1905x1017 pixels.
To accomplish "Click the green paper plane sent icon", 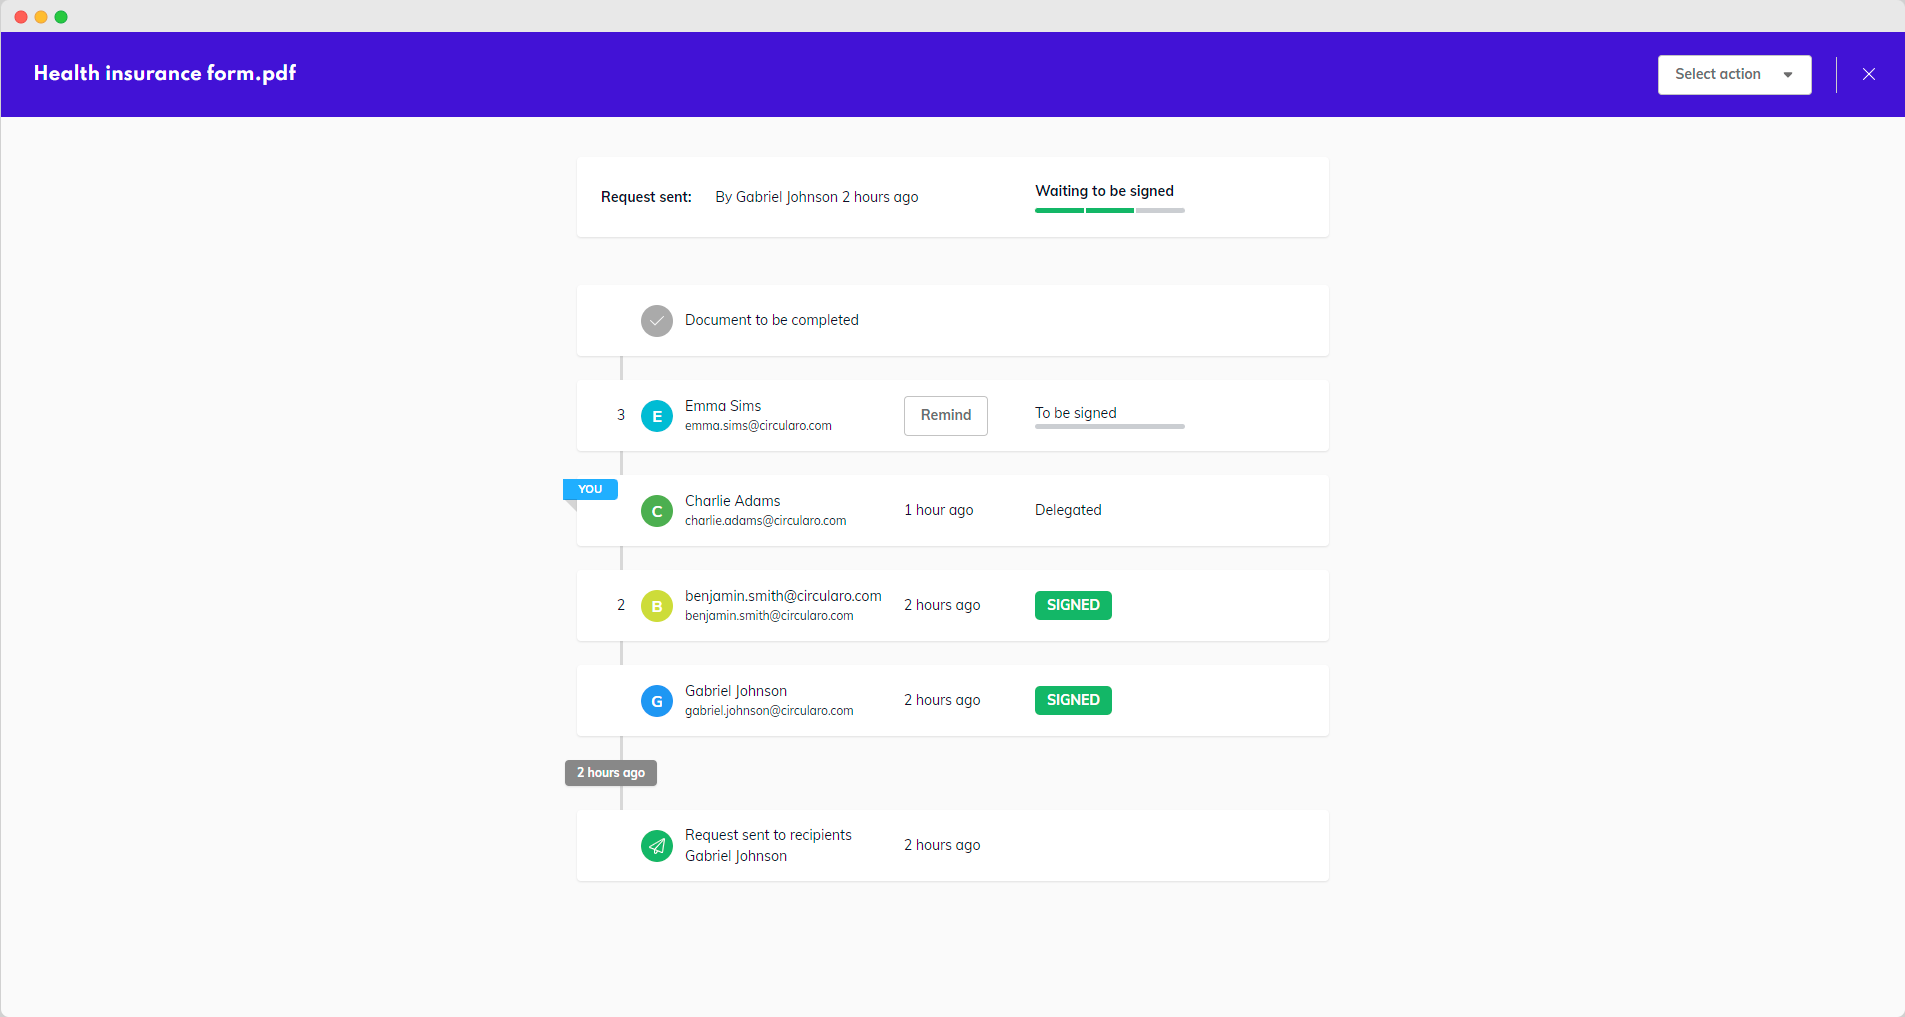I will click(656, 846).
